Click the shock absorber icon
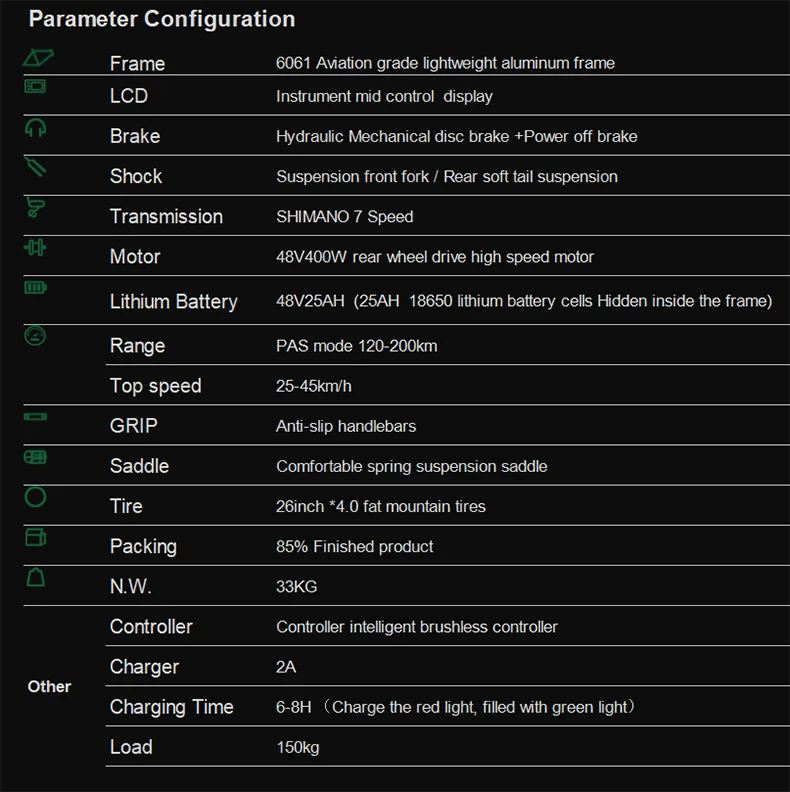 pyautogui.click(x=36, y=168)
